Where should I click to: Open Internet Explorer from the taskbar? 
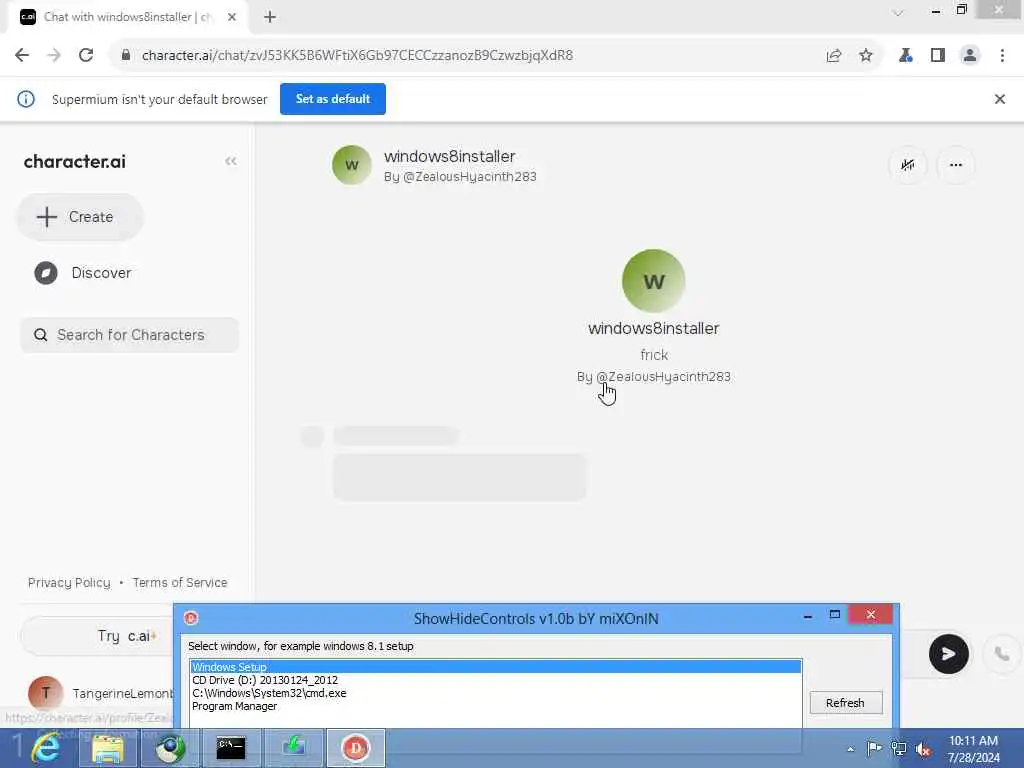(x=46, y=748)
